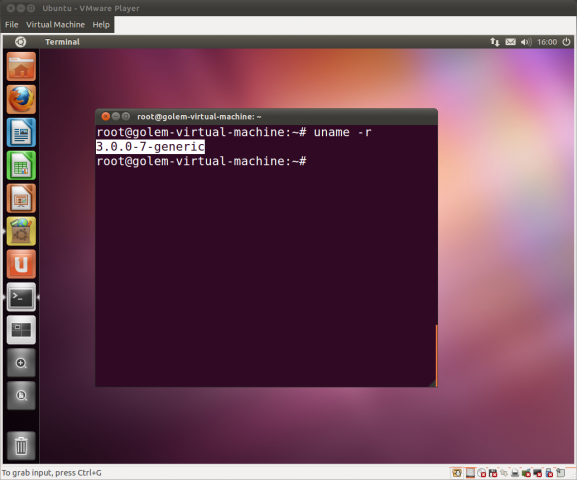Click the terminal title root@golem-virtual-machine: ~

tap(199, 117)
